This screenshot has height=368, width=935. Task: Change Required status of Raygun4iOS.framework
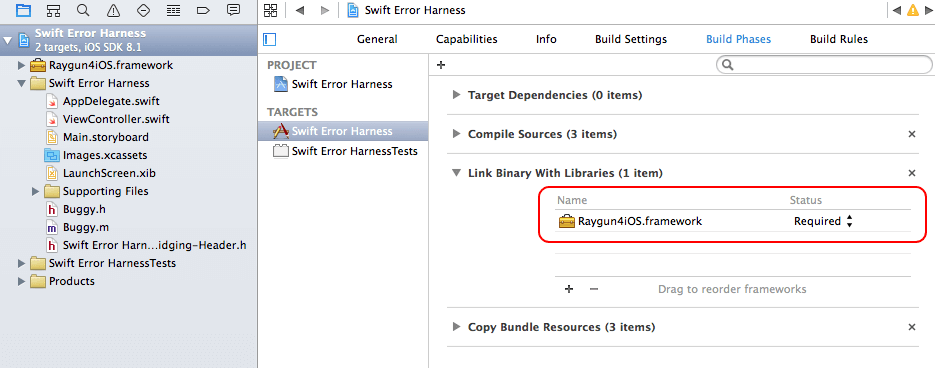tap(823, 221)
